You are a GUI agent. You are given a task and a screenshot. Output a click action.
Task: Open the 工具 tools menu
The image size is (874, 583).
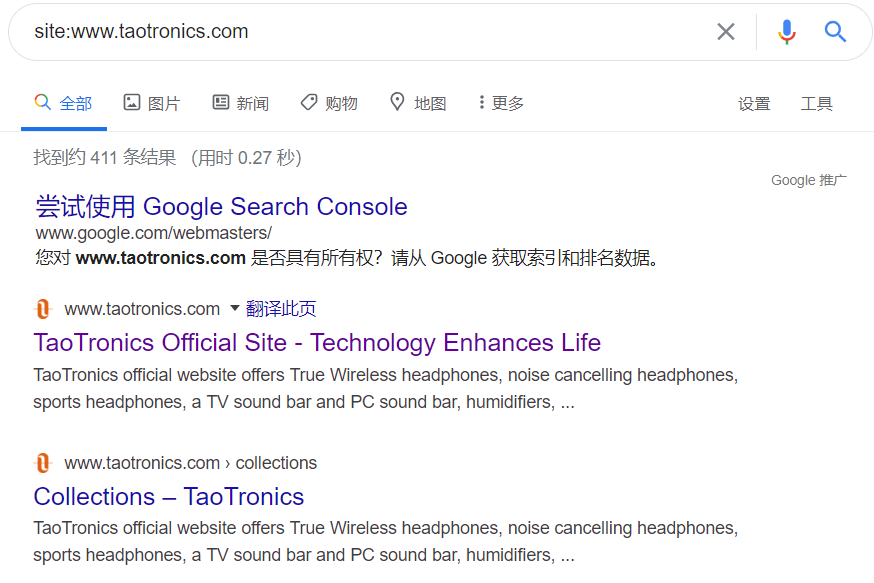817,104
